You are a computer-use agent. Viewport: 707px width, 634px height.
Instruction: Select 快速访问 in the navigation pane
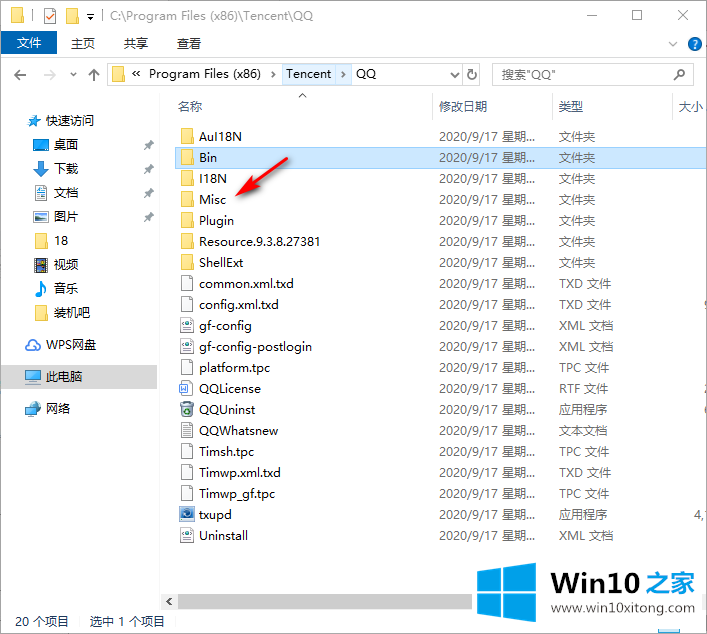click(70, 121)
